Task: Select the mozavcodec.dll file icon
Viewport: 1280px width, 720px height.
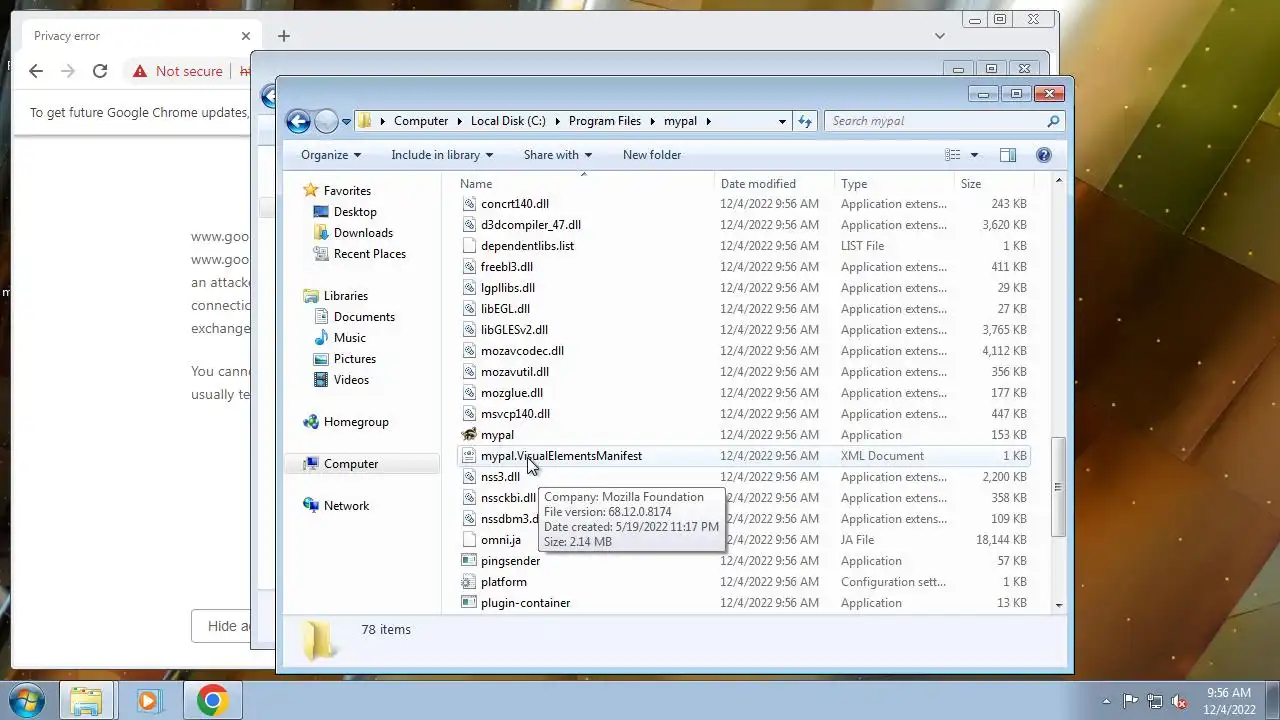Action: (x=469, y=351)
